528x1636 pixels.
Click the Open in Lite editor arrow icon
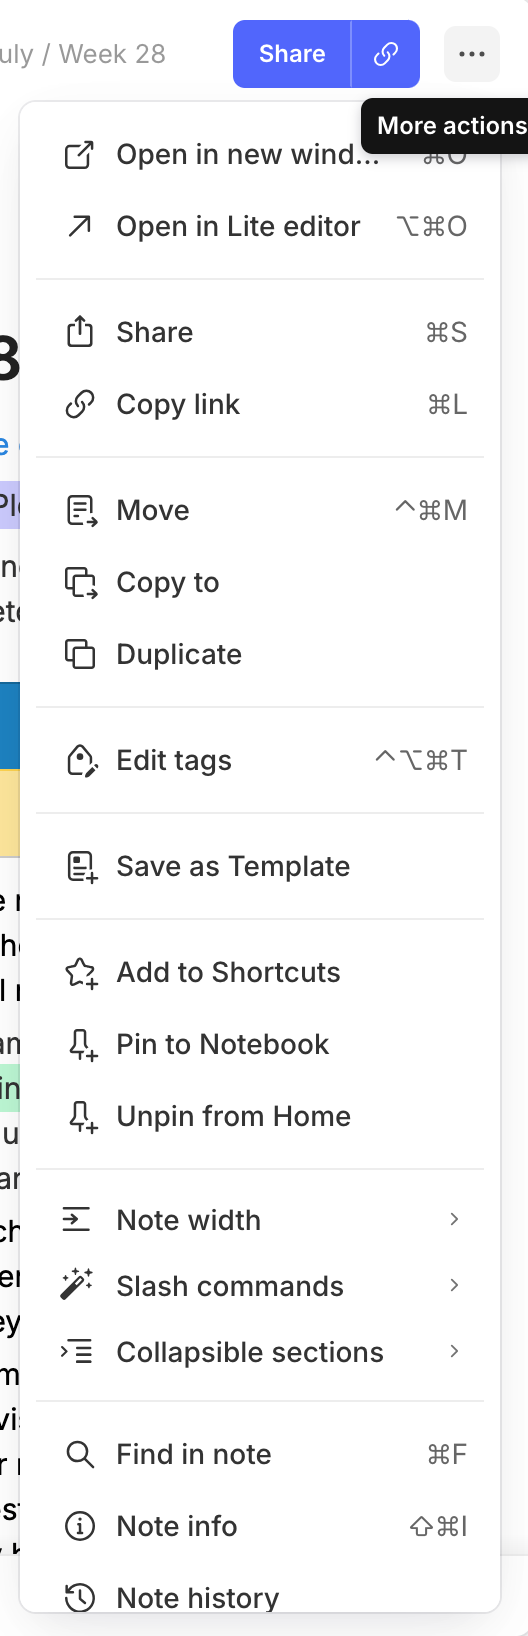coord(80,226)
